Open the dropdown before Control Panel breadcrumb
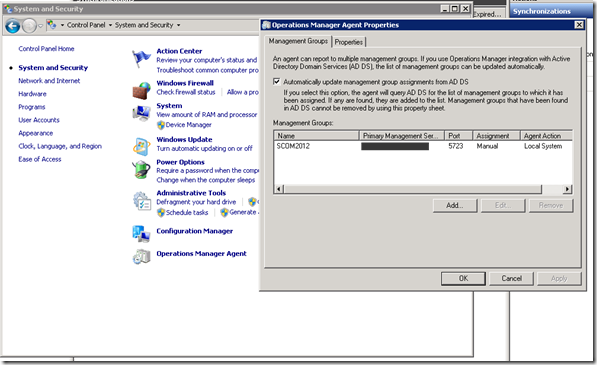This screenshot has width=597, height=365. (x=62, y=25)
